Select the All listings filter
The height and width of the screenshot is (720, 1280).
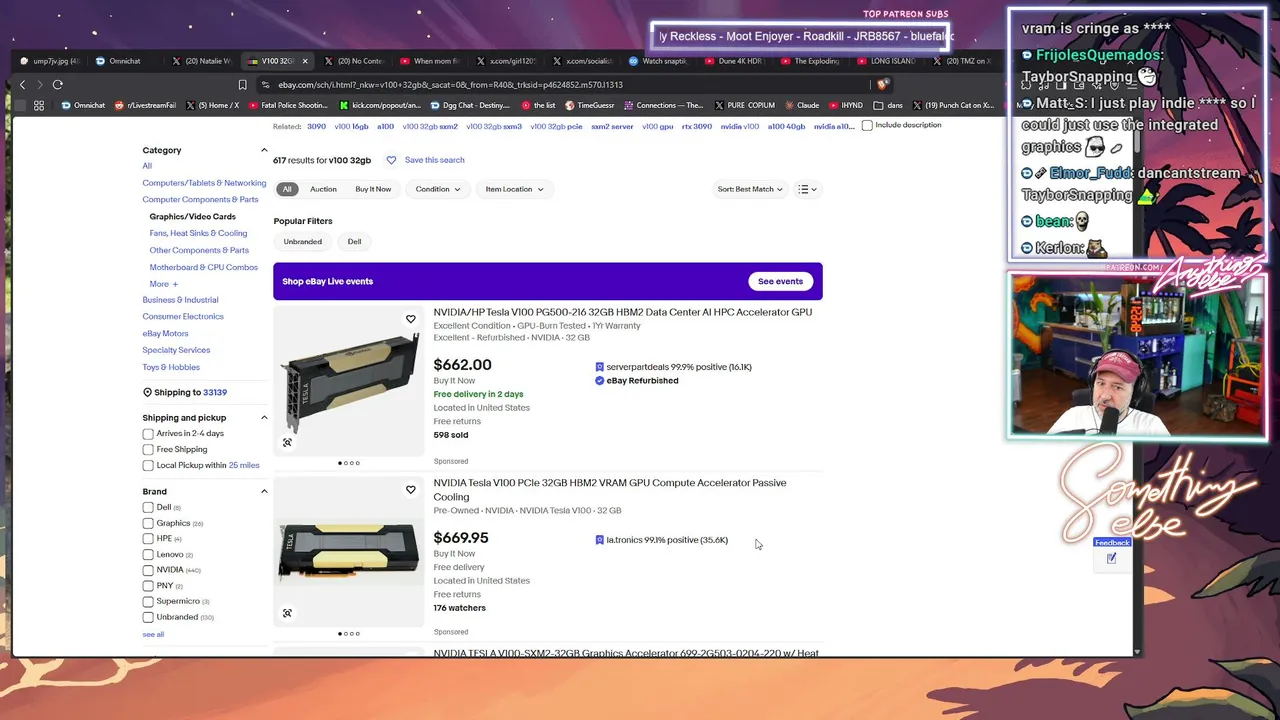click(x=287, y=189)
